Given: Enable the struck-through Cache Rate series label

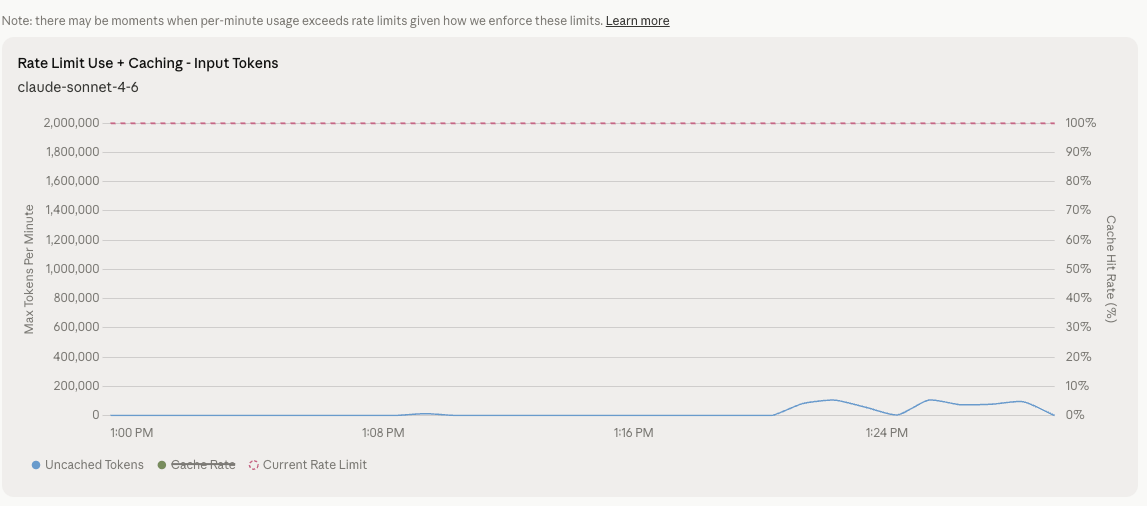Looking at the screenshot, I should pyautogui.click(x=203, y=465).
